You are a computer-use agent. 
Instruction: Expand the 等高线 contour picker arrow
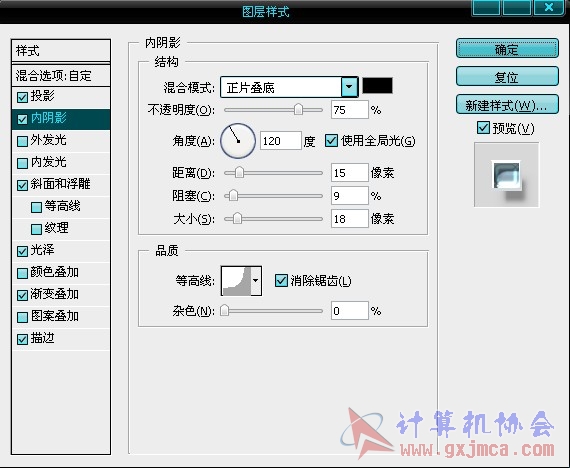click(256, 281)
